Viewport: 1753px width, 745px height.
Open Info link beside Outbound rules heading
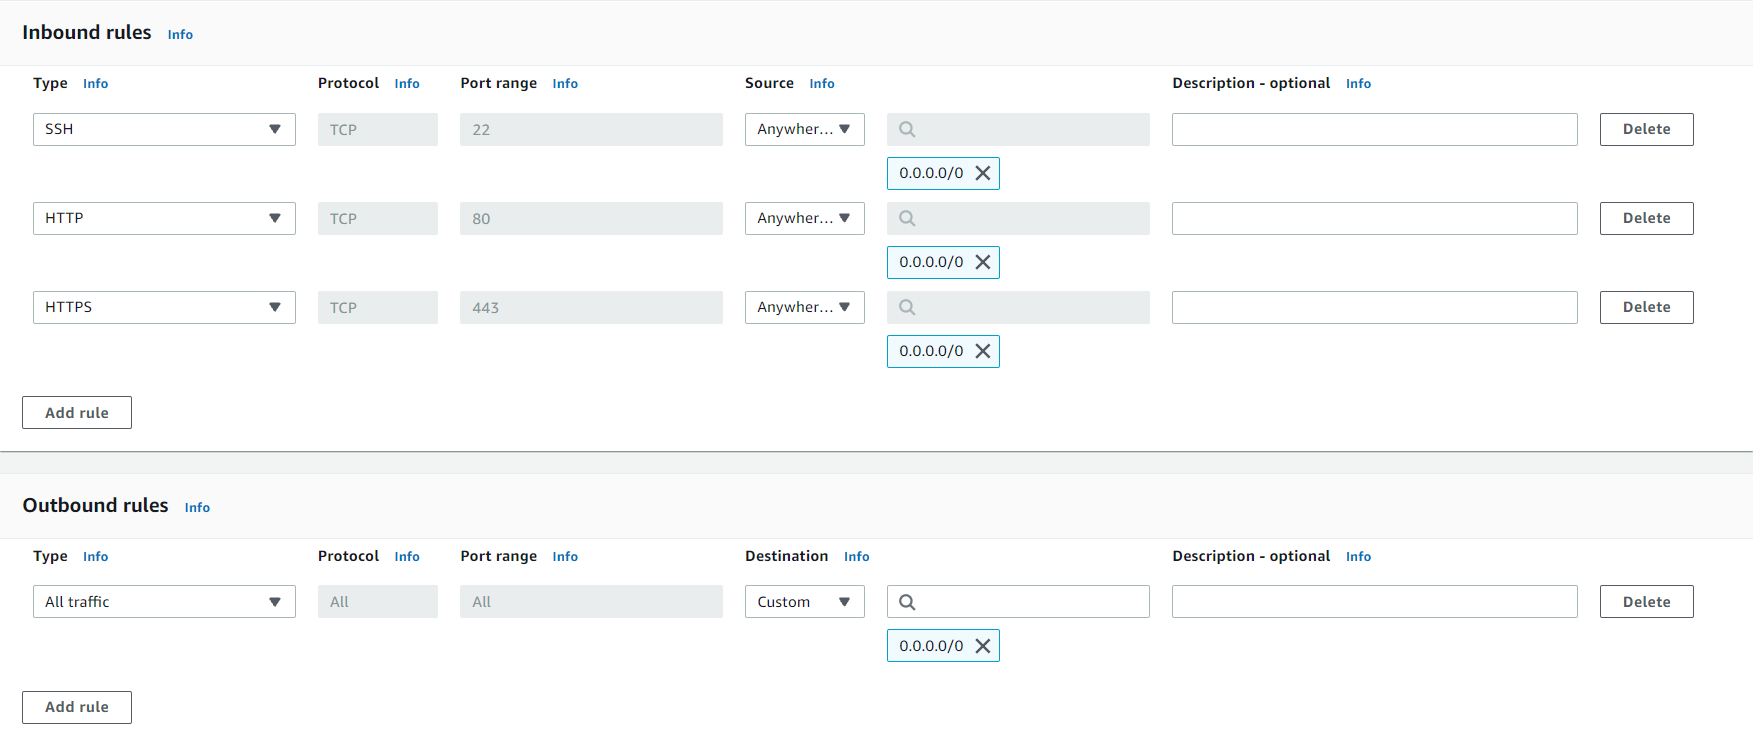pyautogui.click(x=197, y=507)
